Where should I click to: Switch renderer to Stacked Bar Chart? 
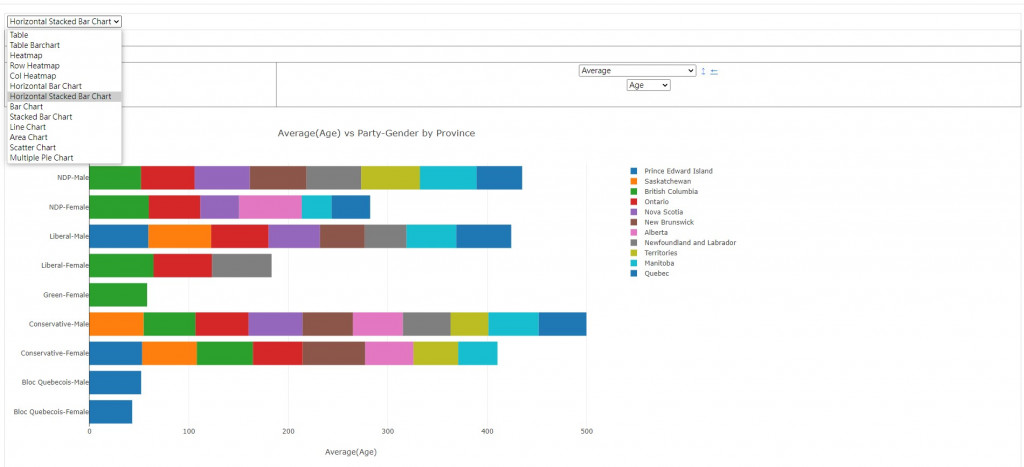pyautogui.click(x=64, y=117)
